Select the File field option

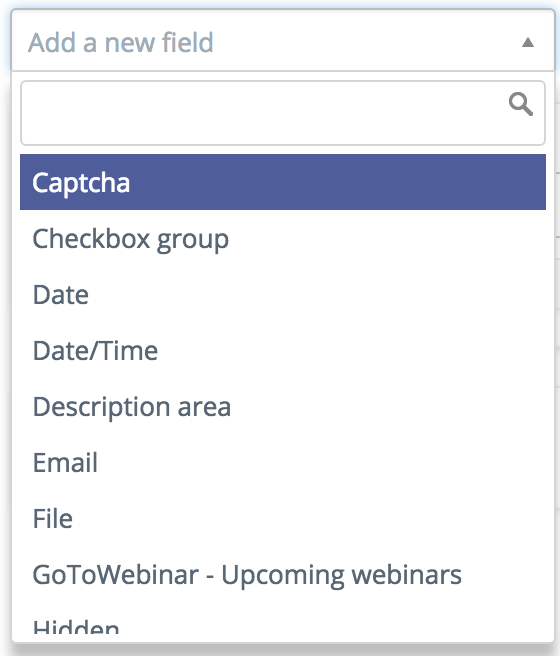[283, 519]
